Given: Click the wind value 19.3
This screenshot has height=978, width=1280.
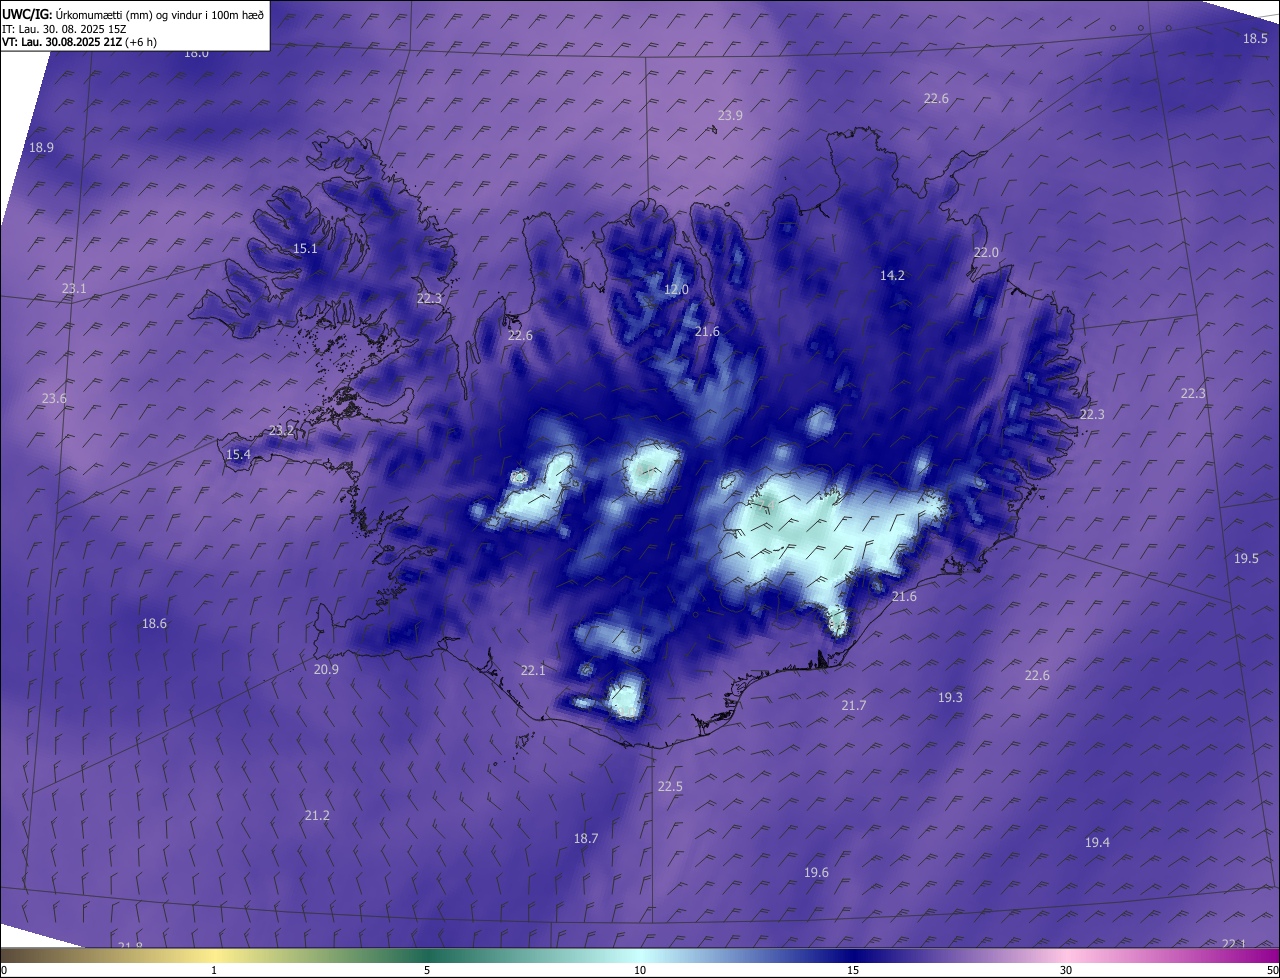Looking at the screenshot, I should tap(950, 698).
